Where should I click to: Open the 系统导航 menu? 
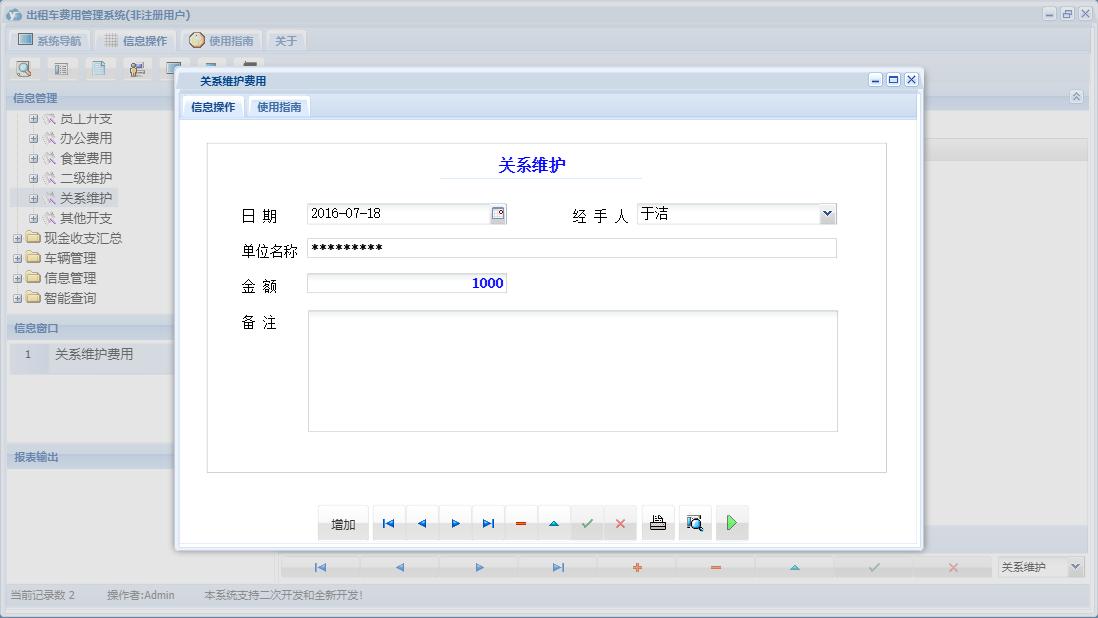[48, 40]
